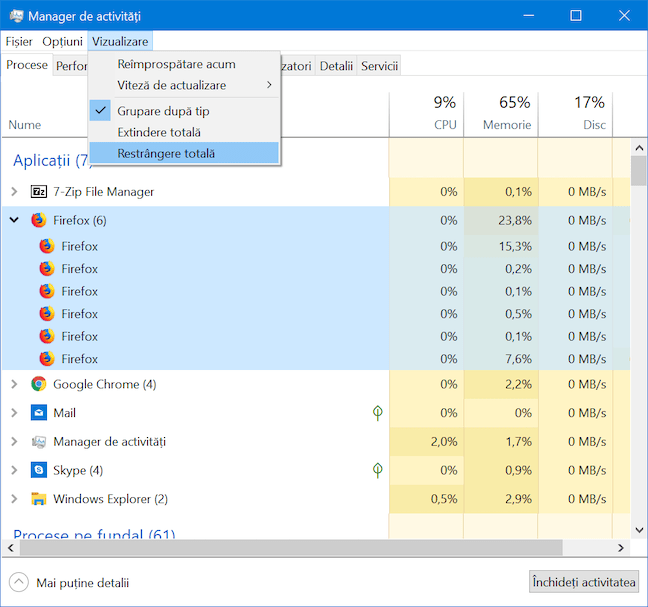Expand the Google Chrome (4) group
648x607 pixels.
(14, 384)
